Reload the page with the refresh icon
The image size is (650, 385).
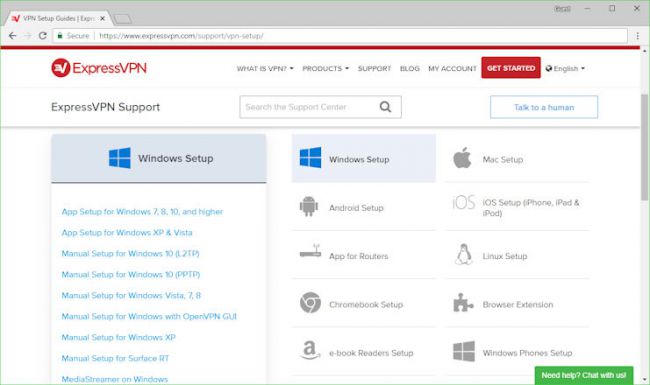pos(42,36)
